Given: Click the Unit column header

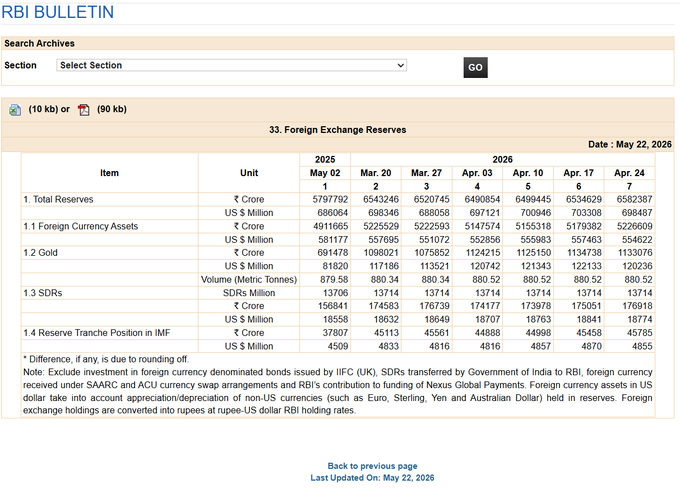Looking at the screenshot, I should [x=249, y=173].
